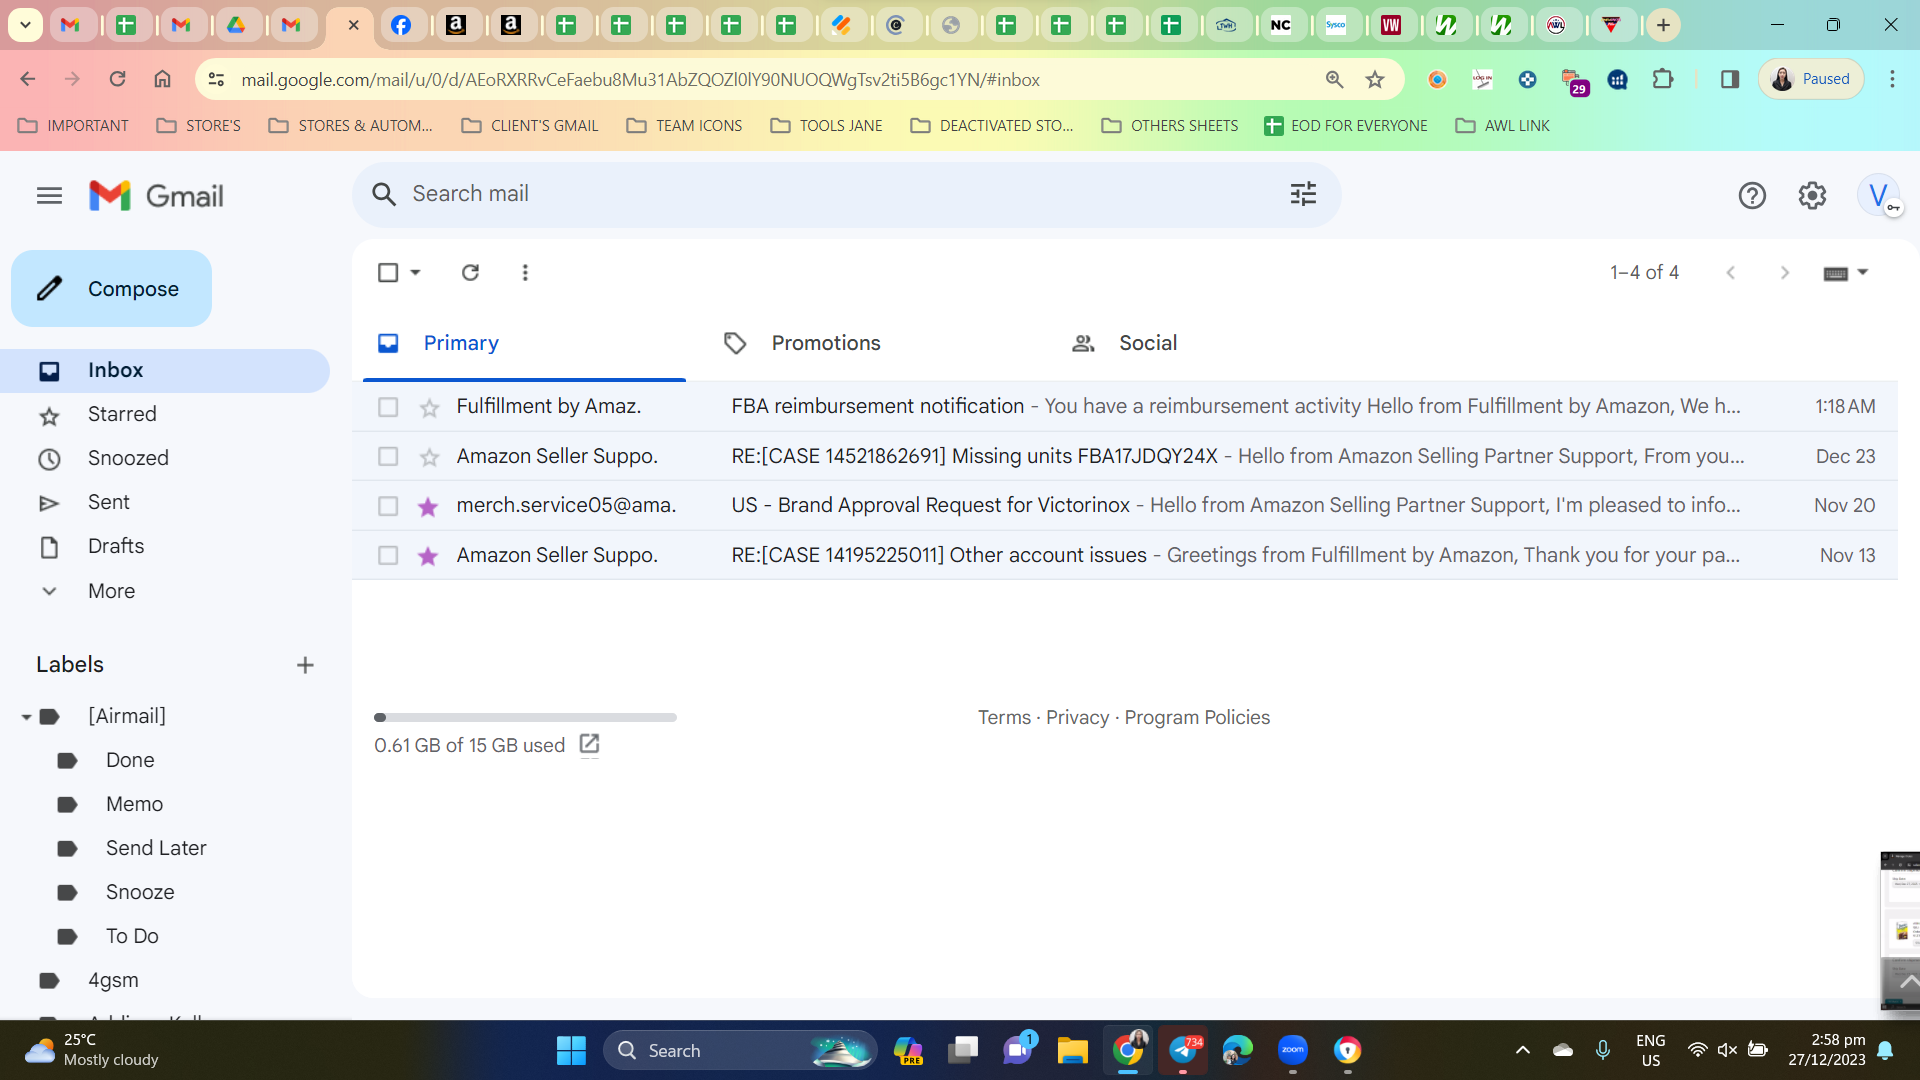The width and height of the screenshot is (1920, 1080).
Task: Open Gmail Support help icon
Action: tap(1752, 196)
